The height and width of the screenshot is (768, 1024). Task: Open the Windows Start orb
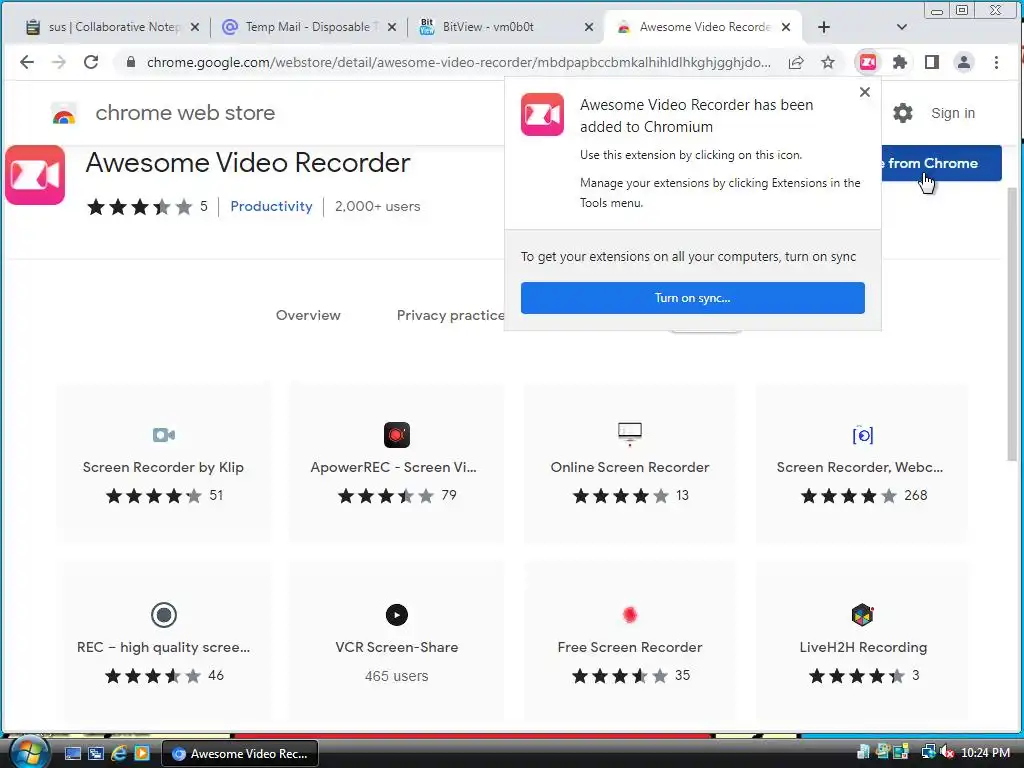point(29,753)
